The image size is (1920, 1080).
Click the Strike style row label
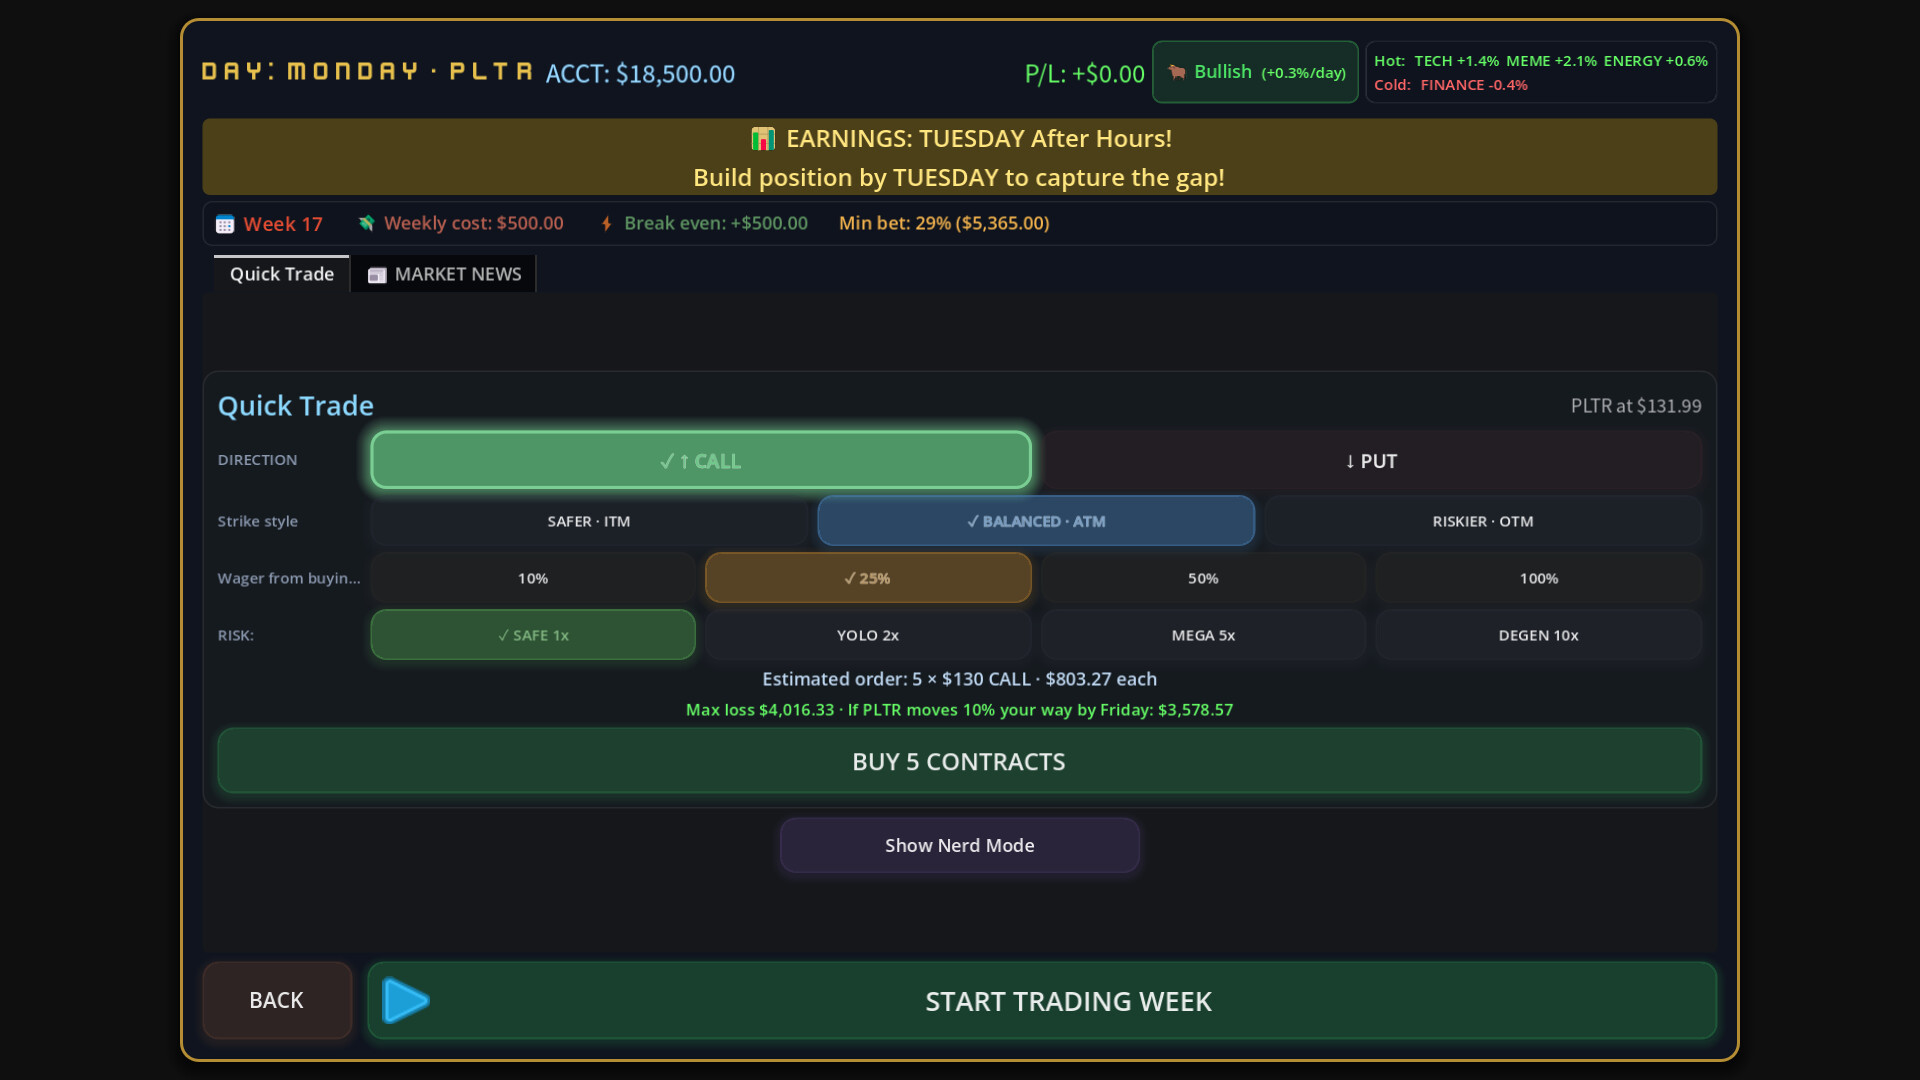point(258,521)
